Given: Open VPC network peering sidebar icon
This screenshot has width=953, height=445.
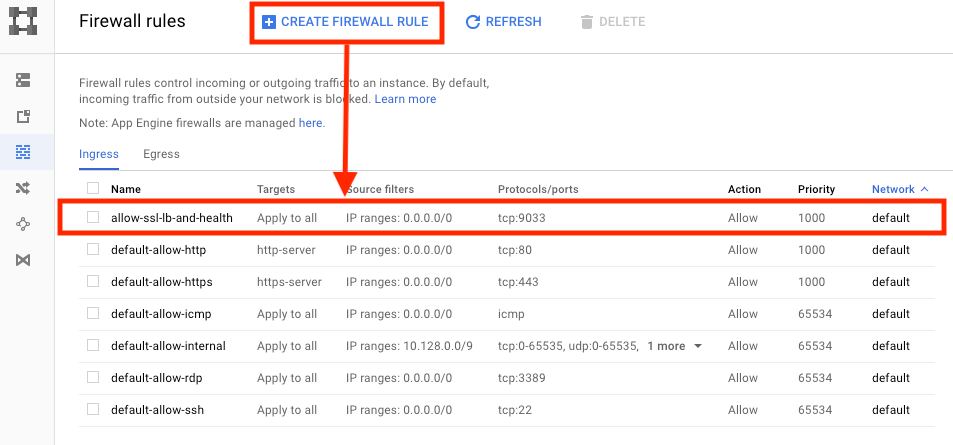Looking at the screenshot, I should pos(24,224).
